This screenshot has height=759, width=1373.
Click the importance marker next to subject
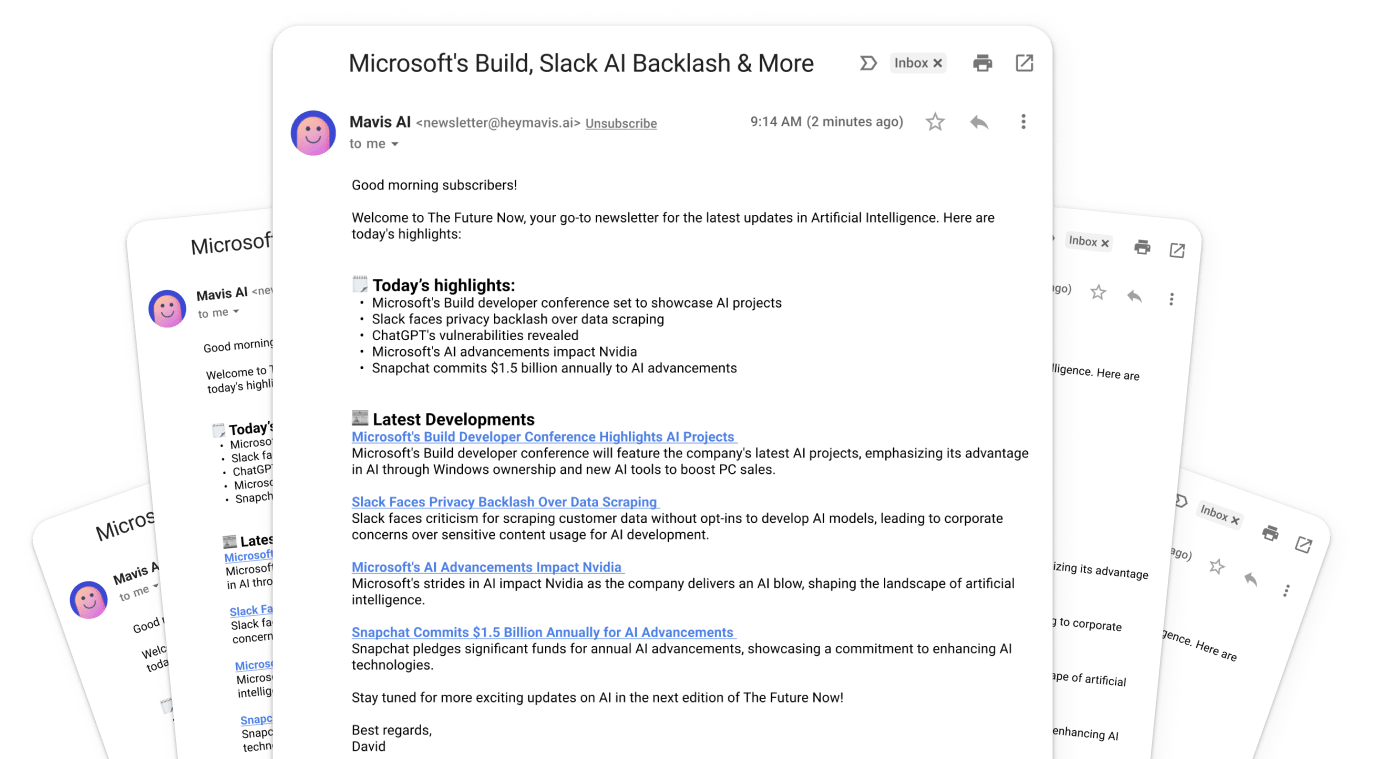click(x=868, y=63)
